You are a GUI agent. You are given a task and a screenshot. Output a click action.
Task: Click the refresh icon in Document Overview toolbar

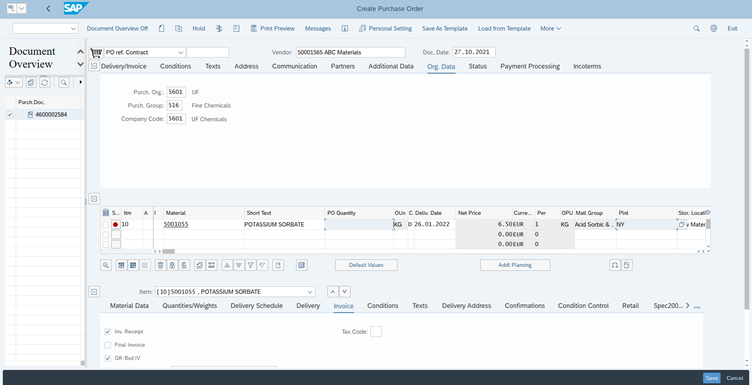(45, 82)
